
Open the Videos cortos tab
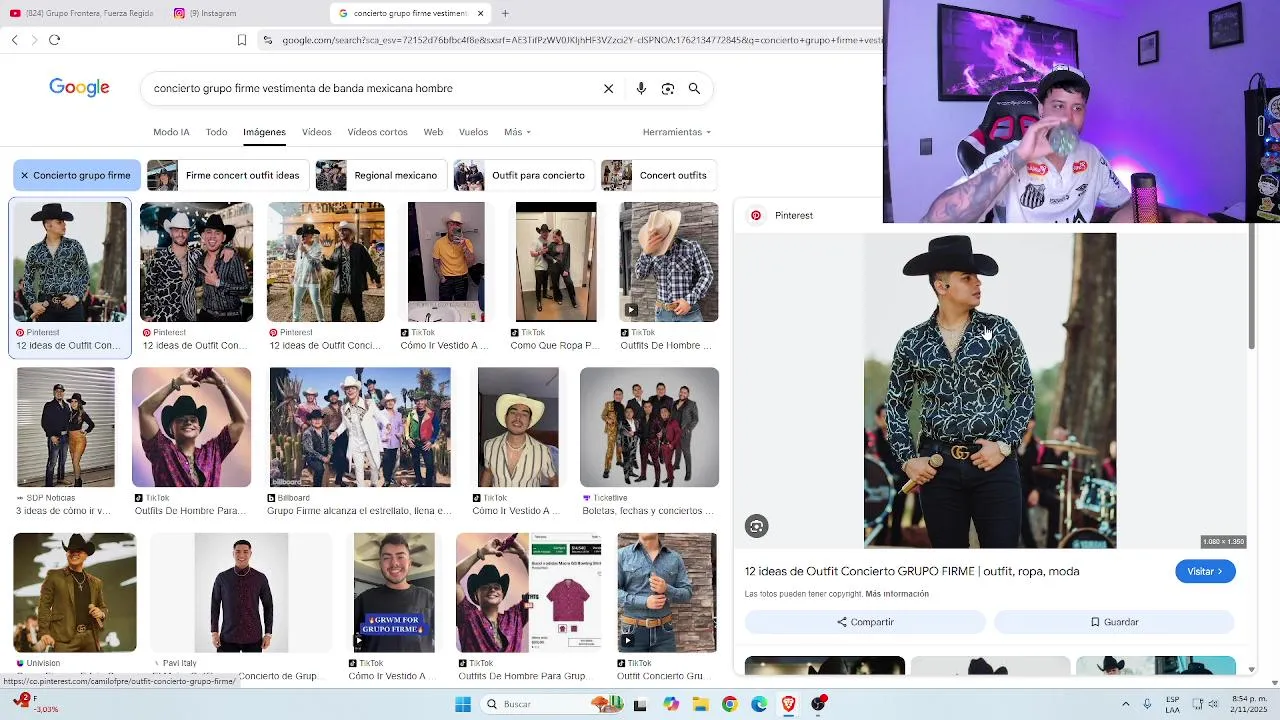point(377,132)
